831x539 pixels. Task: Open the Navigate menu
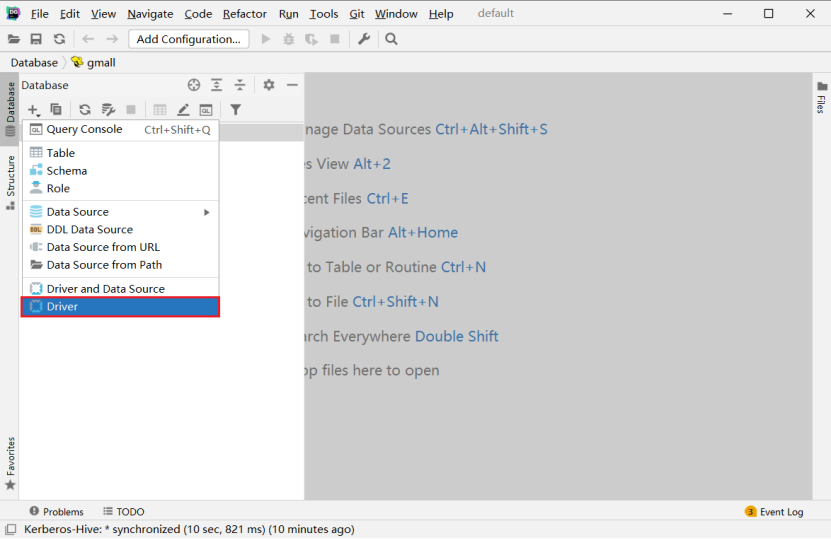coord(150,14)
